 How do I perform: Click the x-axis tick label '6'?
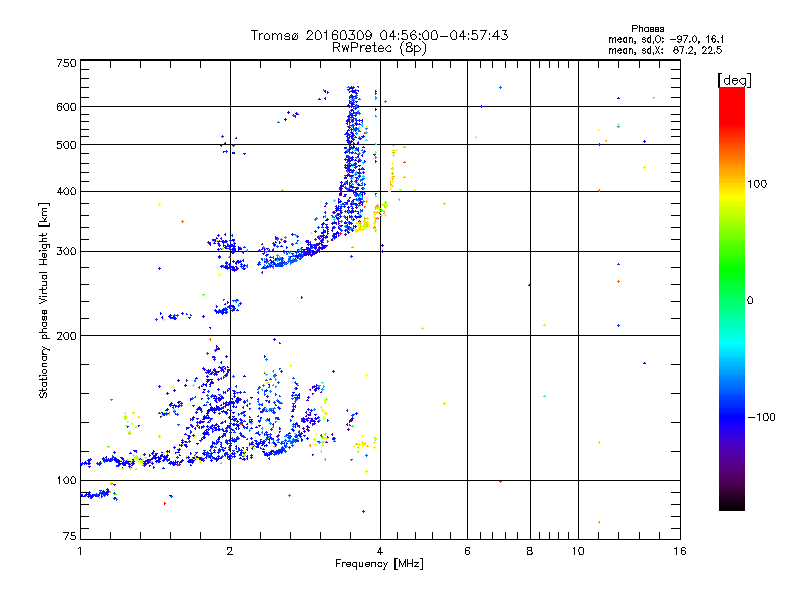click(x=467, y=551)
